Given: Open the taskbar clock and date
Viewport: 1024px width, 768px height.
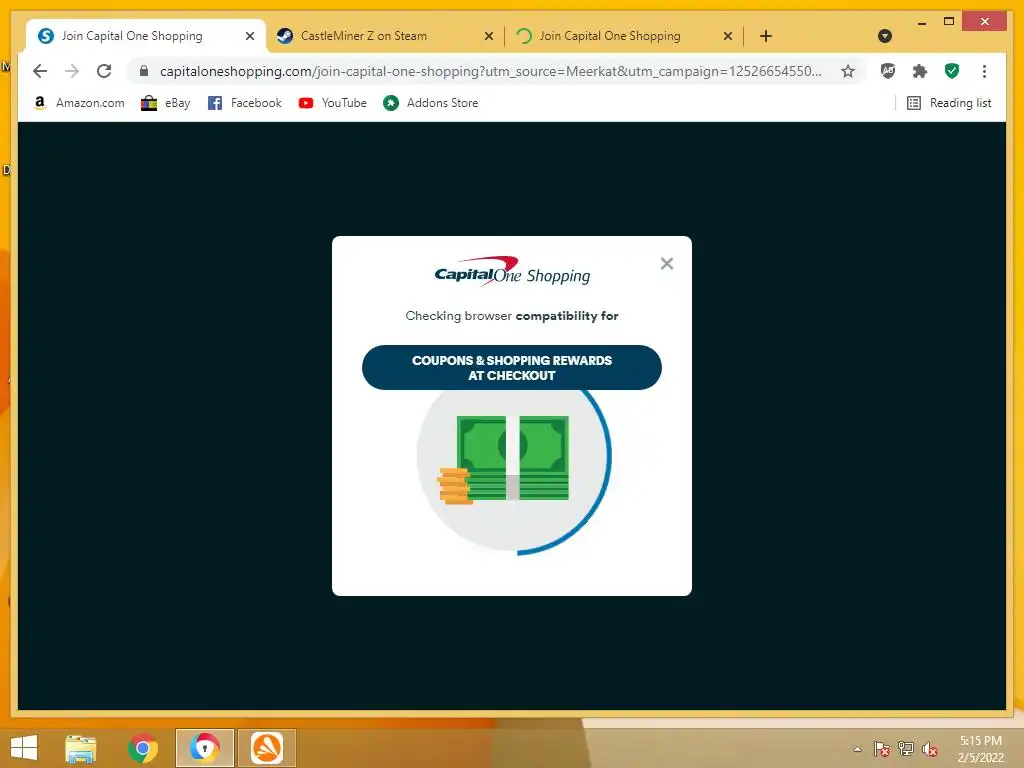Looking at the screenshot, I should click(x=980, y=749).
